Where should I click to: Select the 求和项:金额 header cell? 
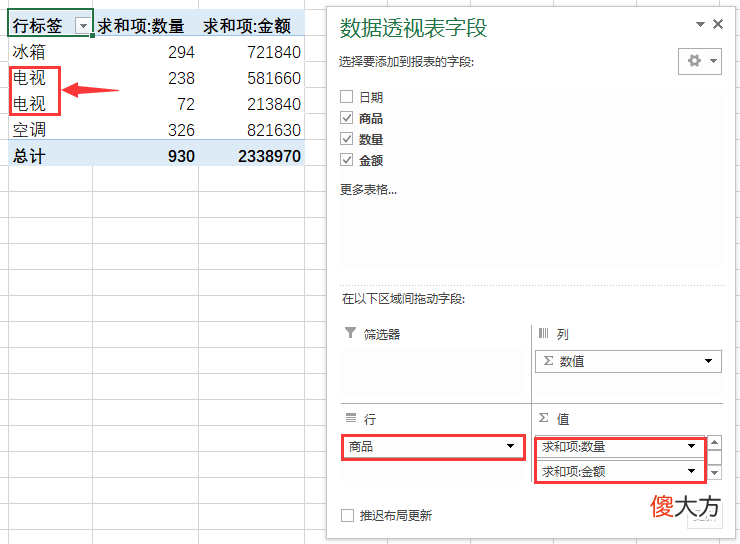(252, 23)
